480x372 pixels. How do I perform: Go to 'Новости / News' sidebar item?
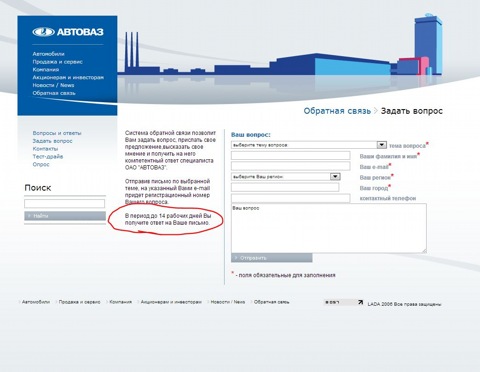click(53, 85)
